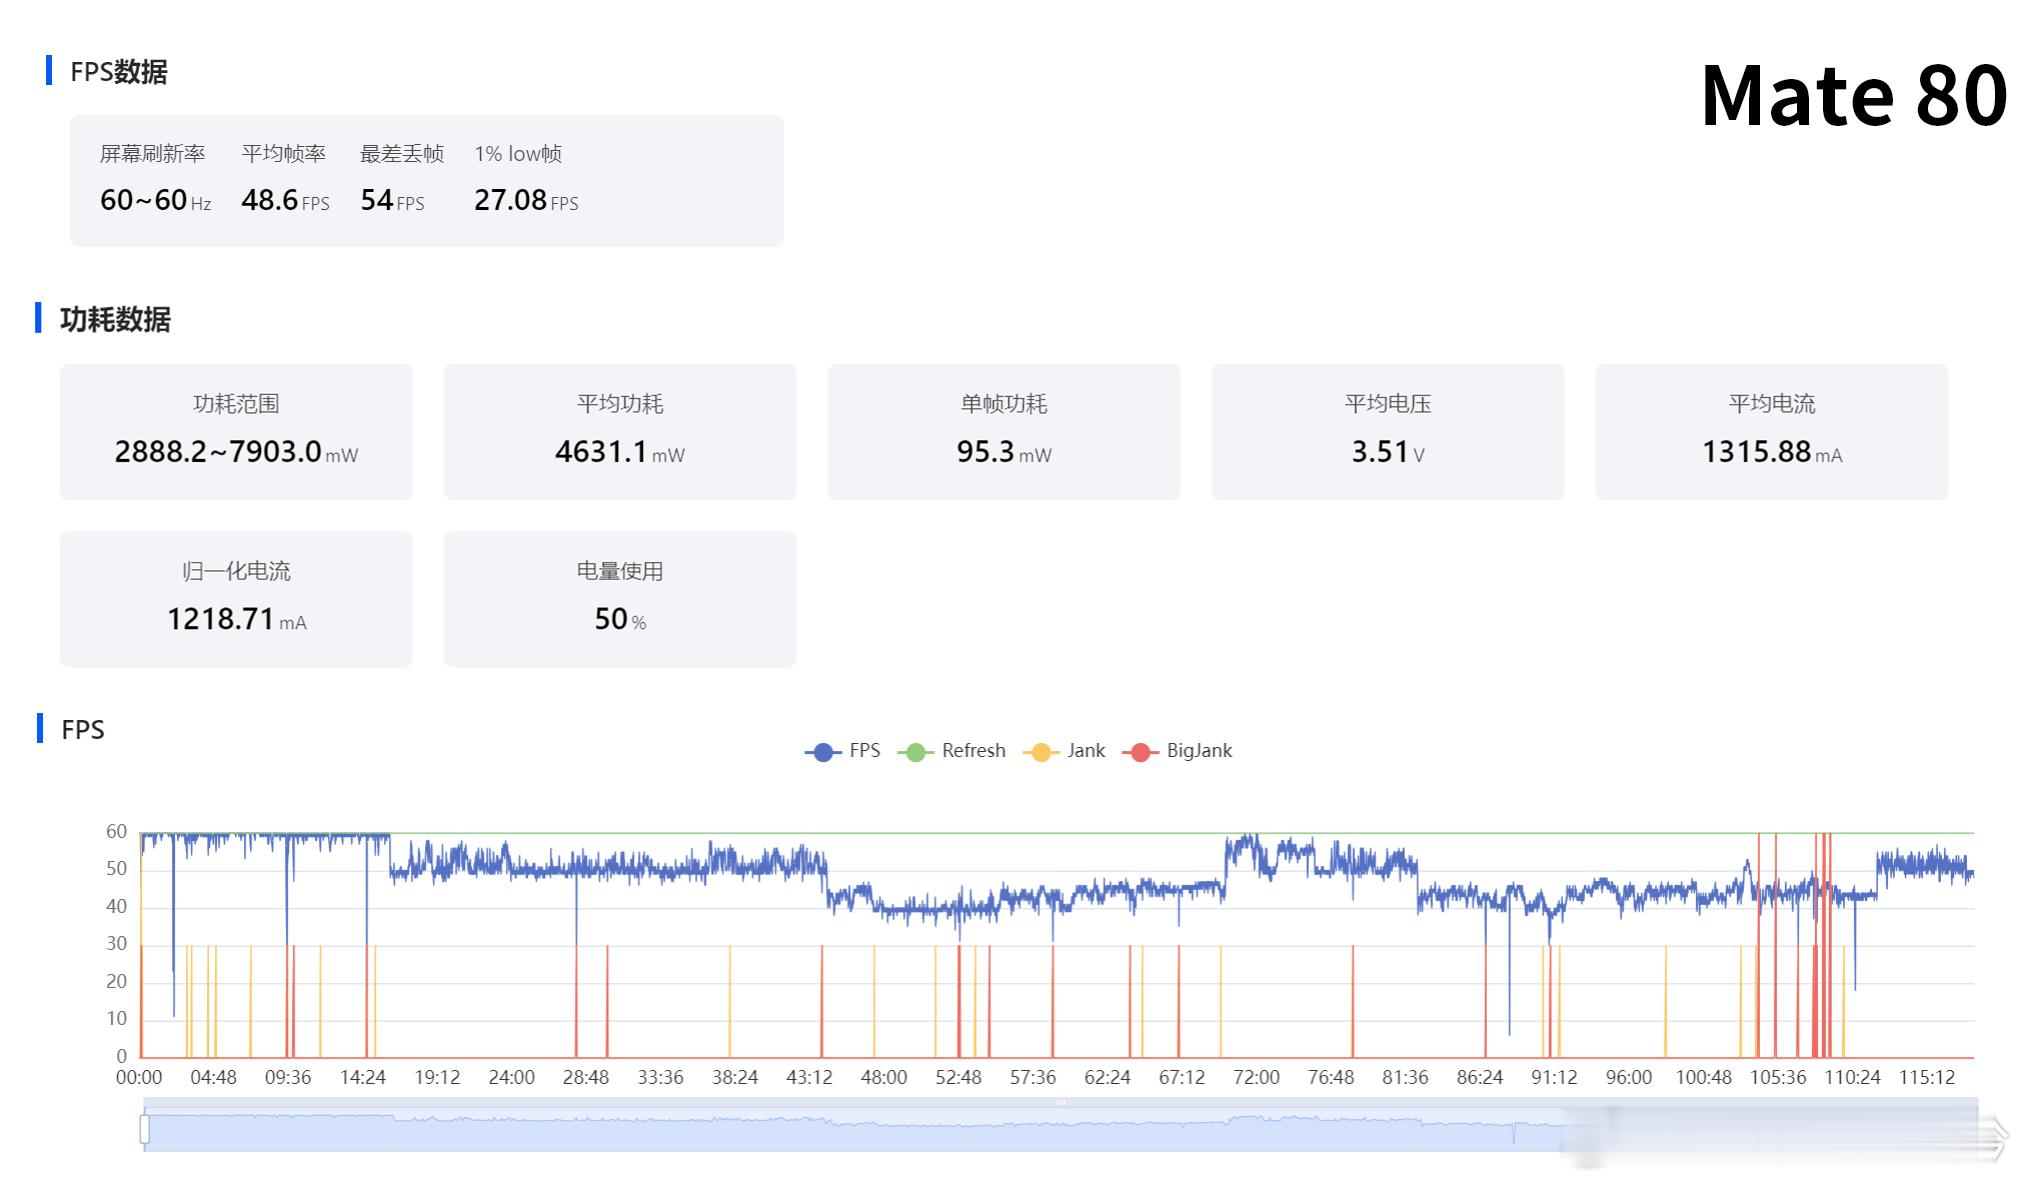The width and height of the screenshot is (2025, 1188).
Task: Select the 平均电流 1315.88 mA card
Action: point(1771,432)
